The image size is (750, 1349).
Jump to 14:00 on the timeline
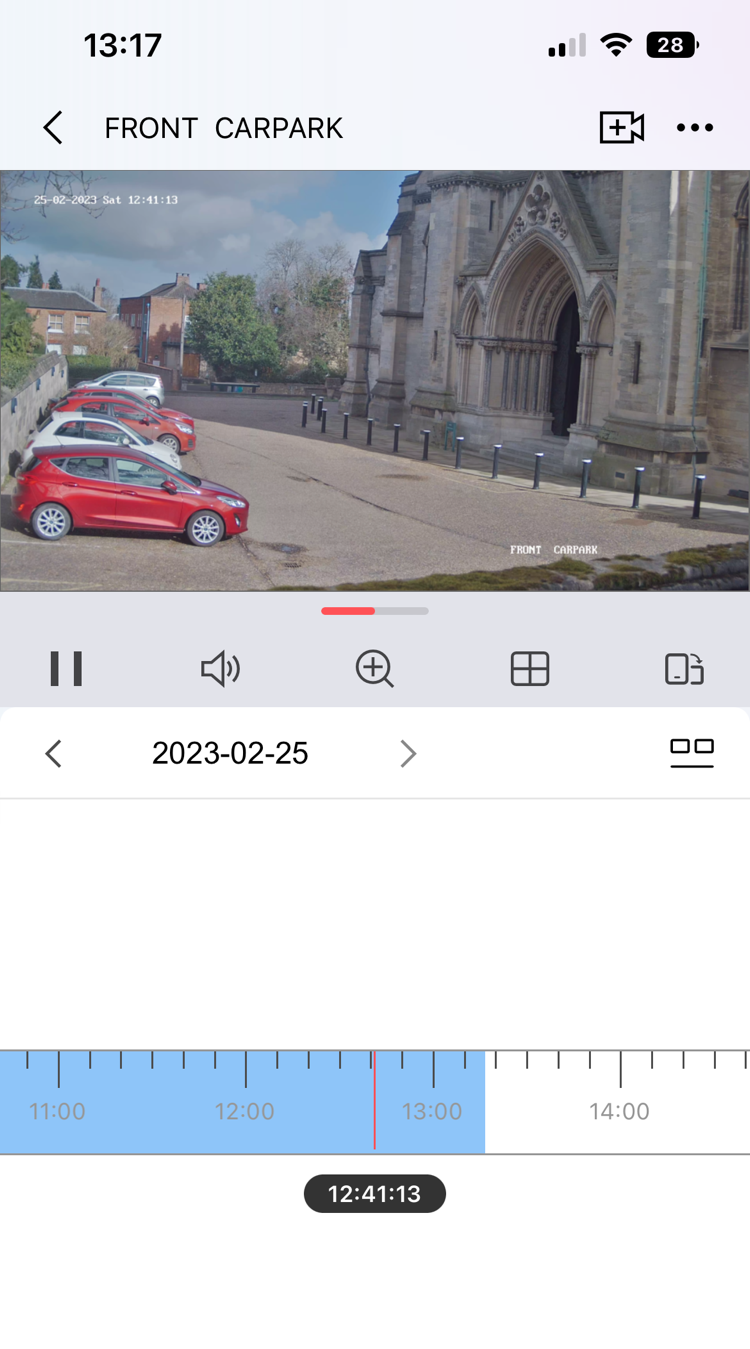620,1111
